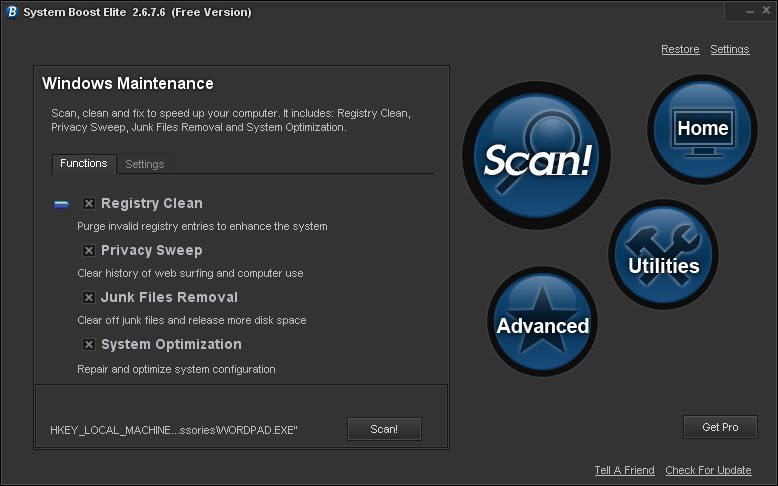Open the Advanced round star button
The image size is (778, 486).
[x=542, y=321]
